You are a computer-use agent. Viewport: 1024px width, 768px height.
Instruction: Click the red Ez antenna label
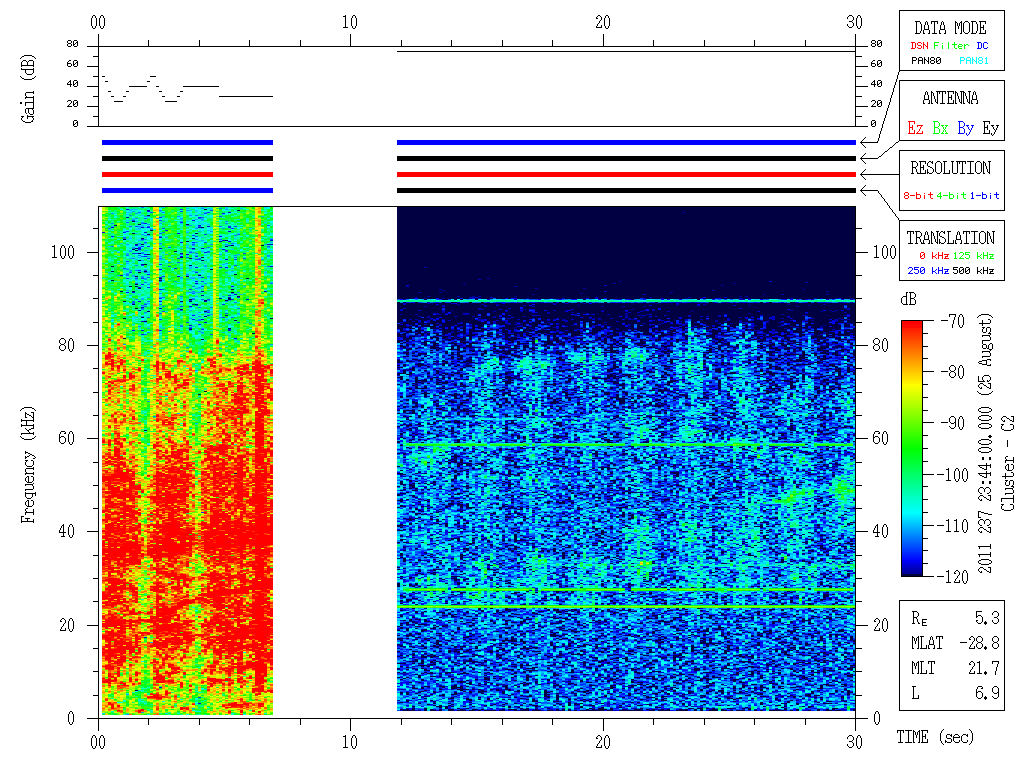[x=915, y=128]
